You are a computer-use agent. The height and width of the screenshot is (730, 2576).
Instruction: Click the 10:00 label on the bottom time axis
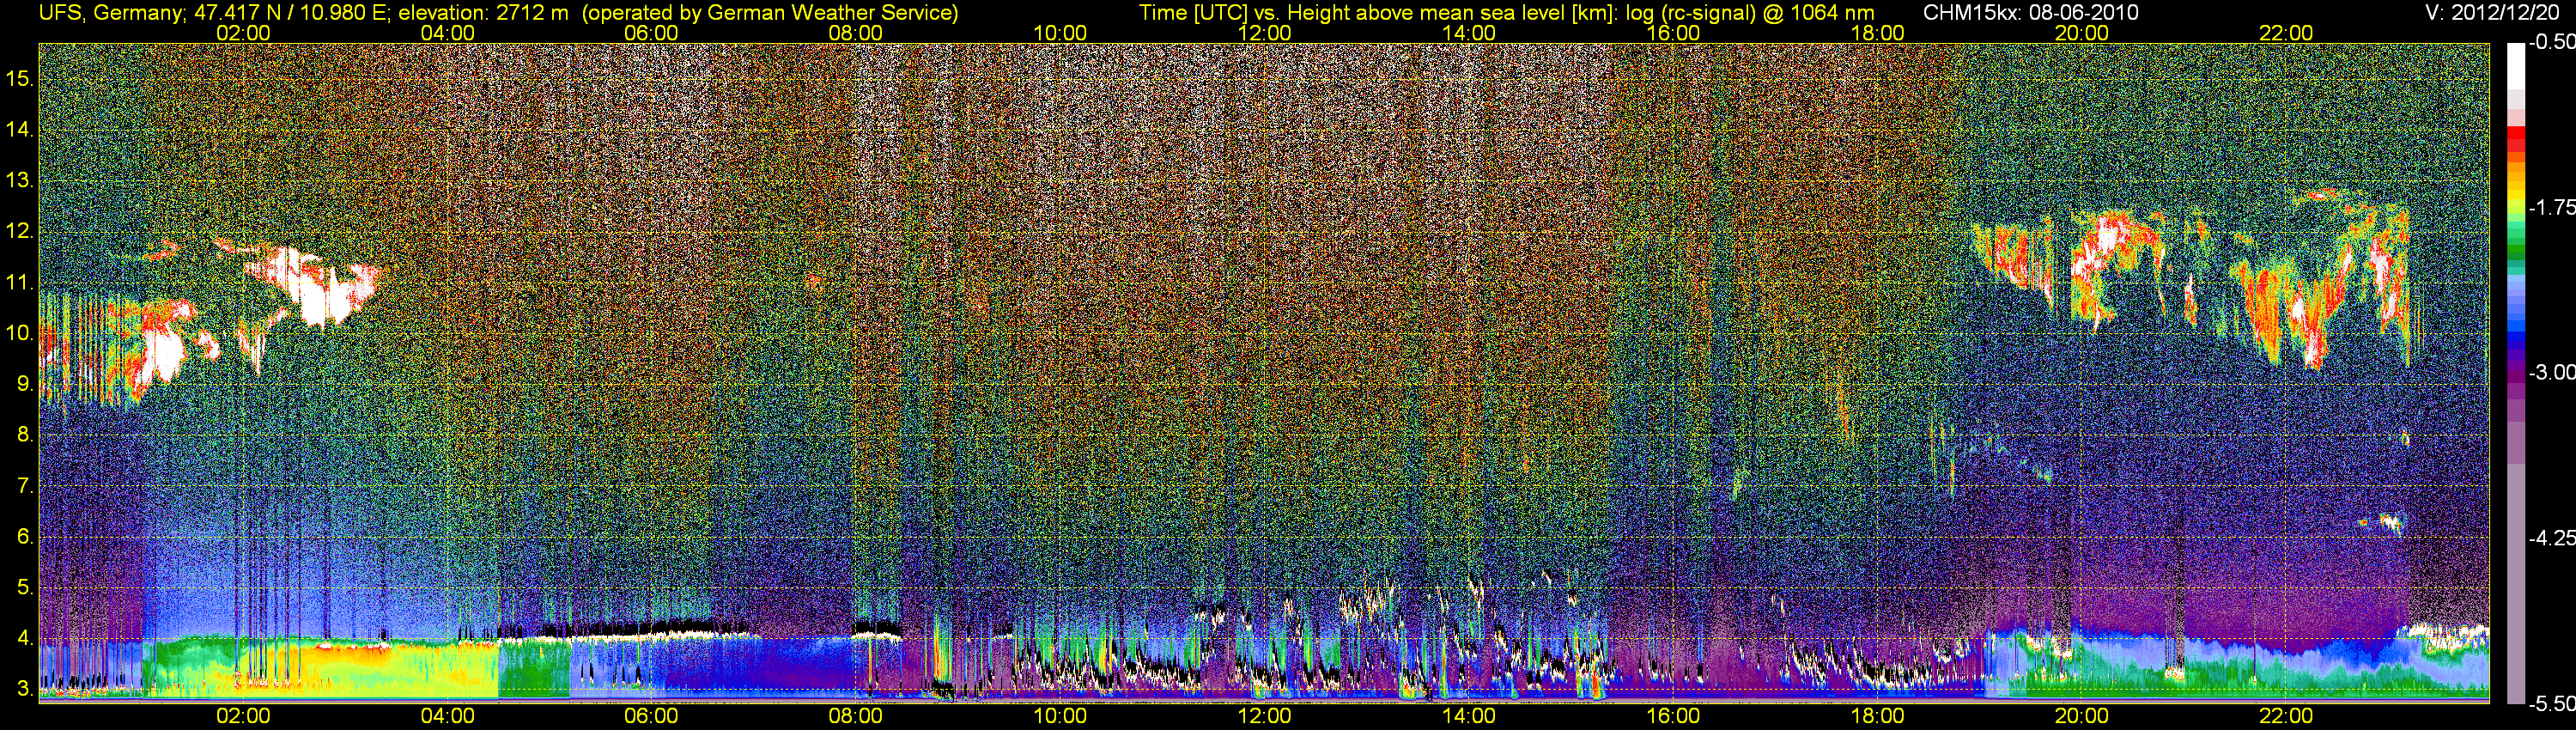1060,716
